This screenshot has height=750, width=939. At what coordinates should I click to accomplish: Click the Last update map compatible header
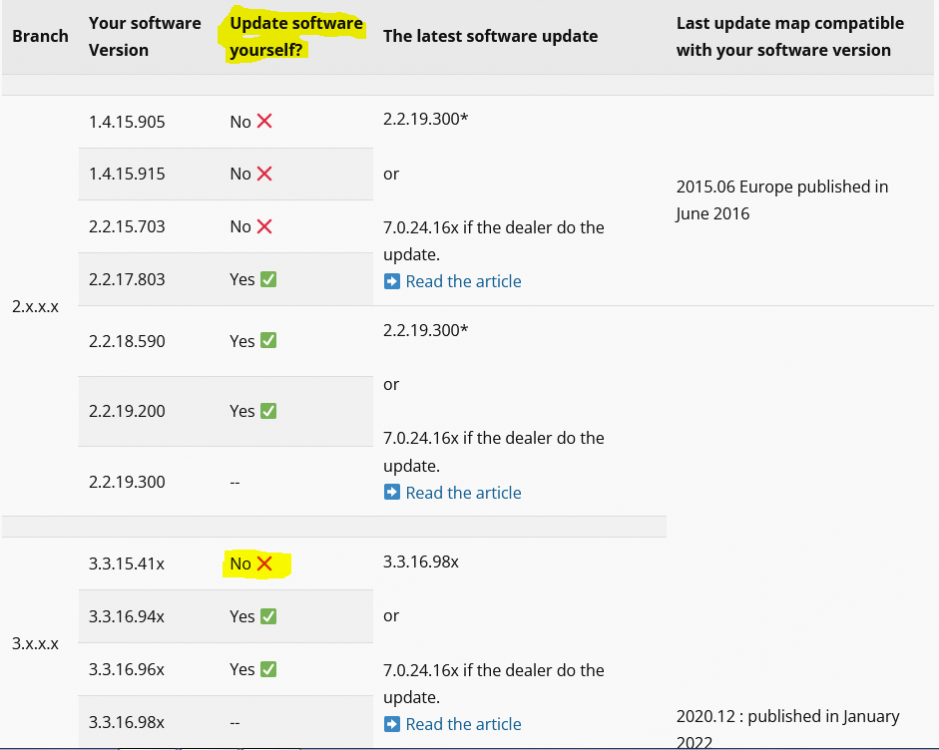pos(790,36)
